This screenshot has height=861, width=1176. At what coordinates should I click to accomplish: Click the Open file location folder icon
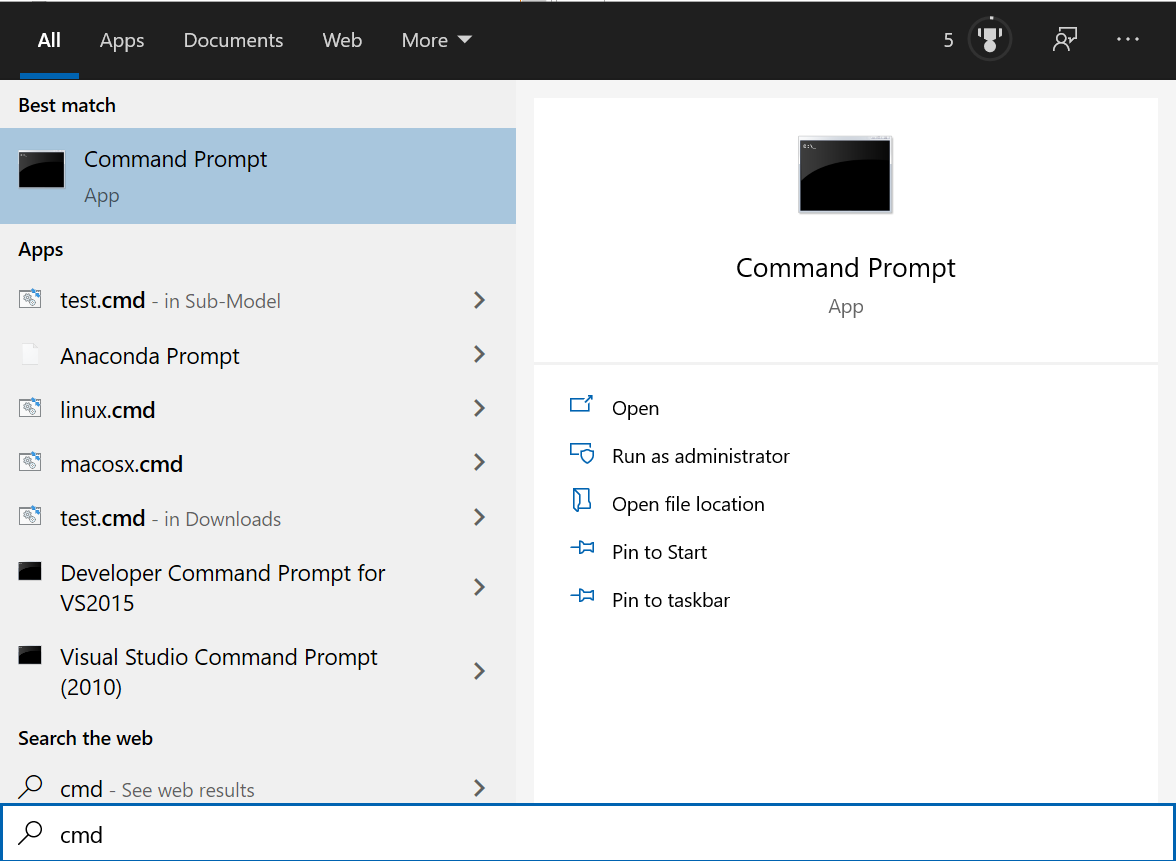click(x=581, y=502)
